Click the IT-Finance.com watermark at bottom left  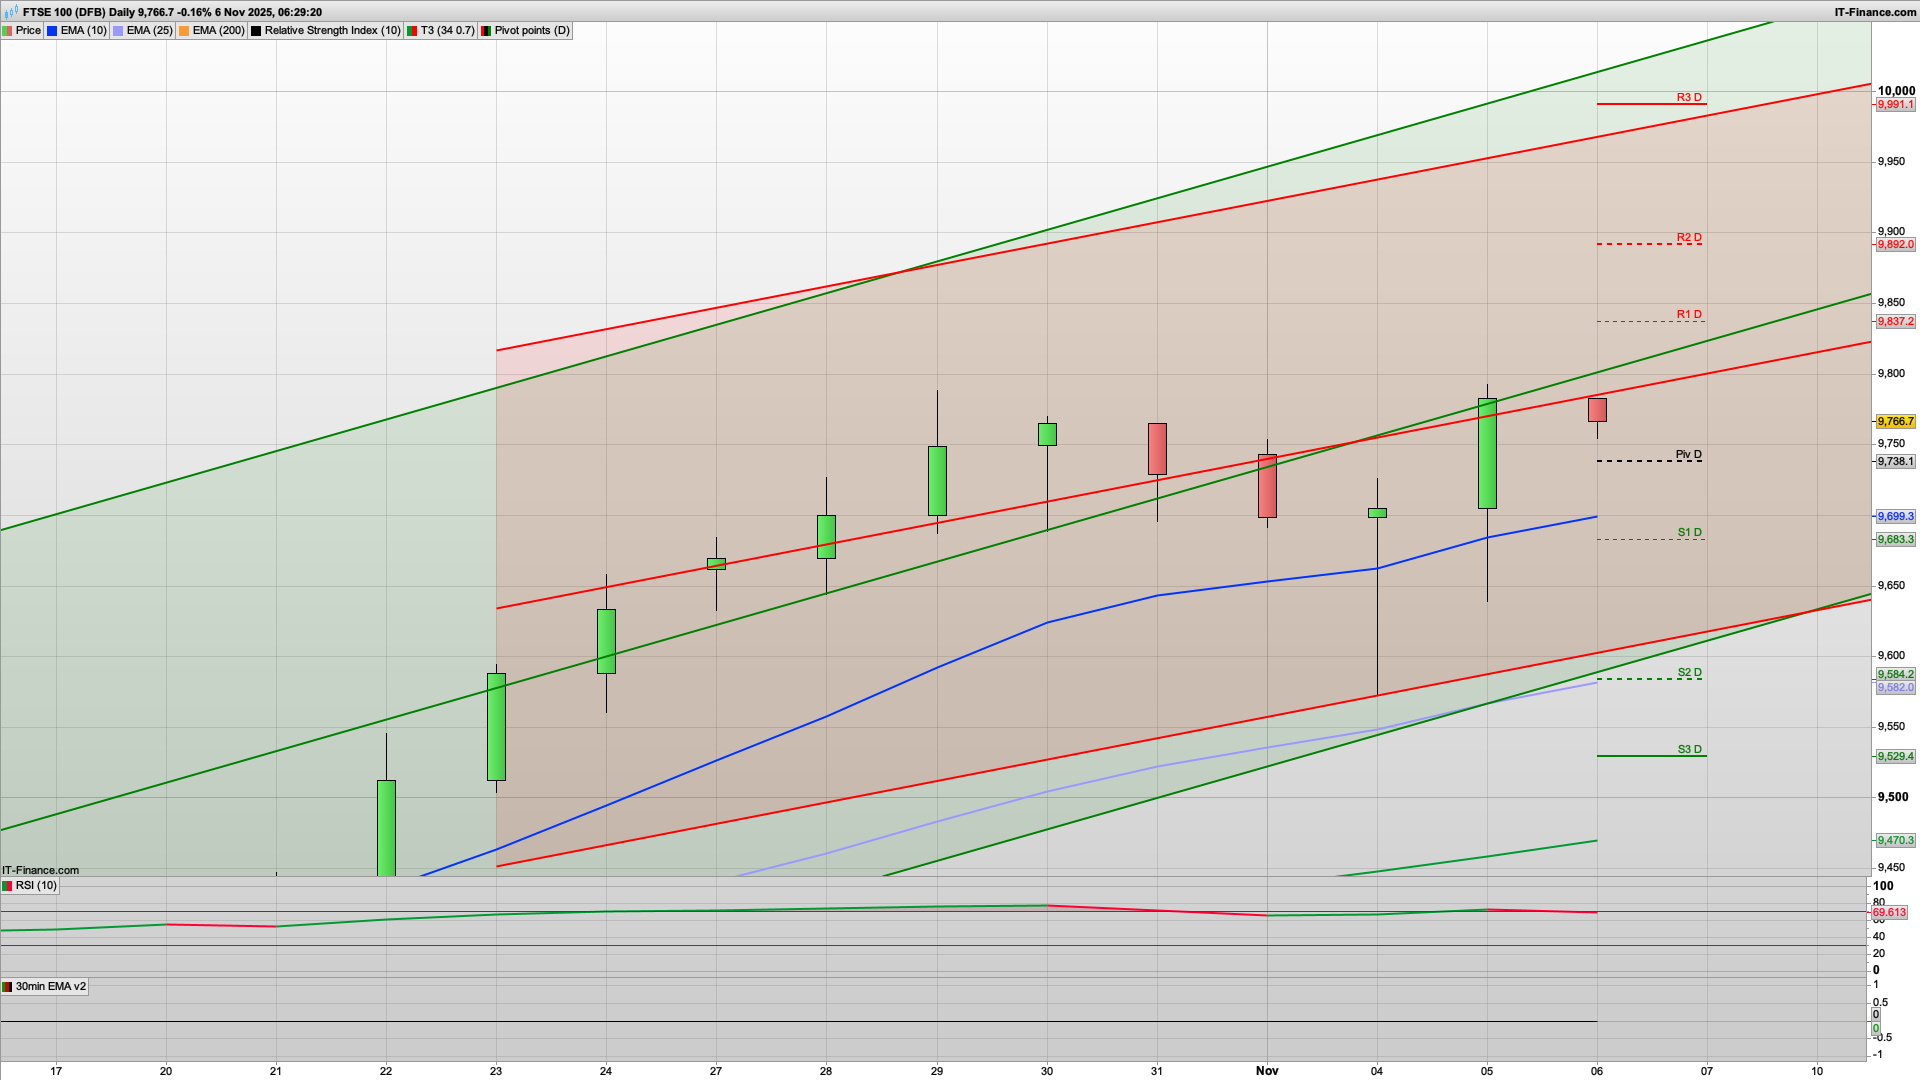pyautogui.click(x=38, y=870)
